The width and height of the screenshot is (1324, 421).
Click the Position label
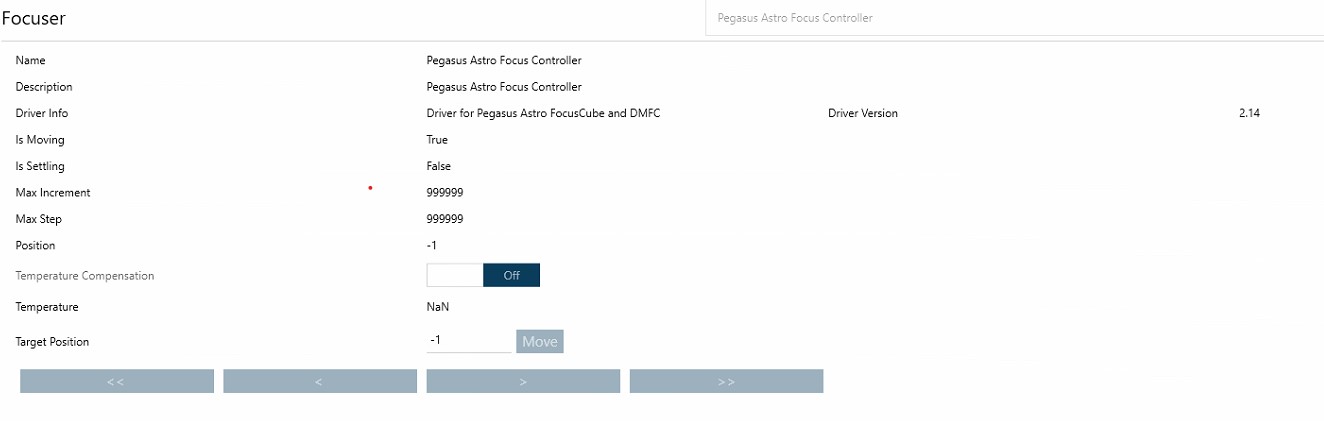point(35,245)
